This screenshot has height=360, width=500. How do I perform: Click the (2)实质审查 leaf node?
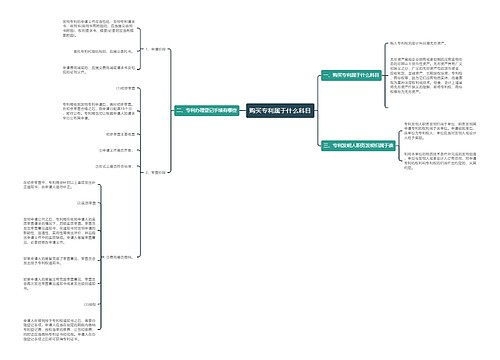point(86,203)
